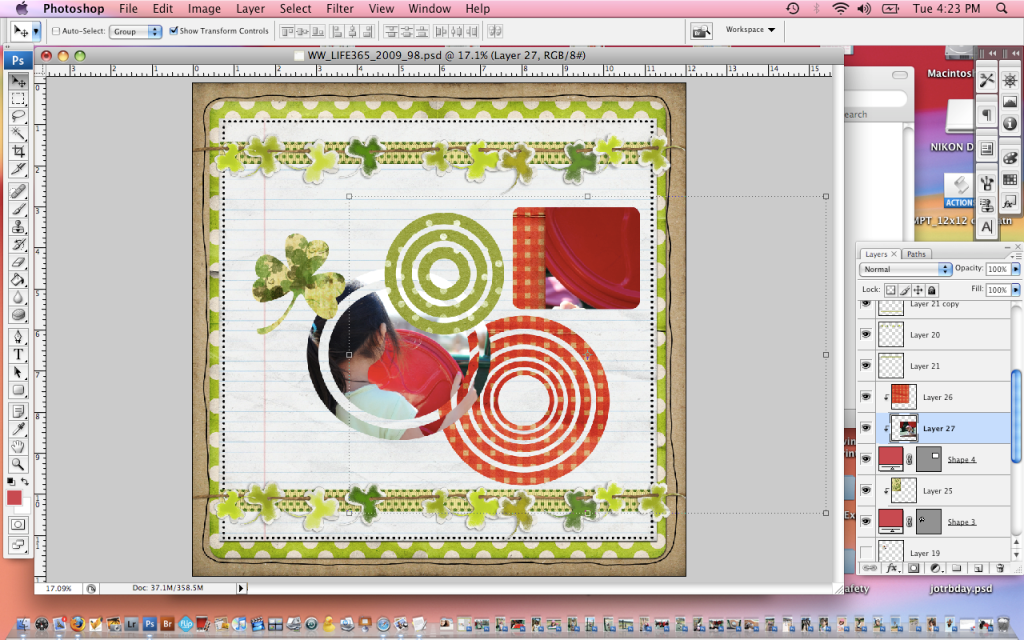Select the Path Selection tool
This screenshot has width=1024, height=640.
(18, 372)
